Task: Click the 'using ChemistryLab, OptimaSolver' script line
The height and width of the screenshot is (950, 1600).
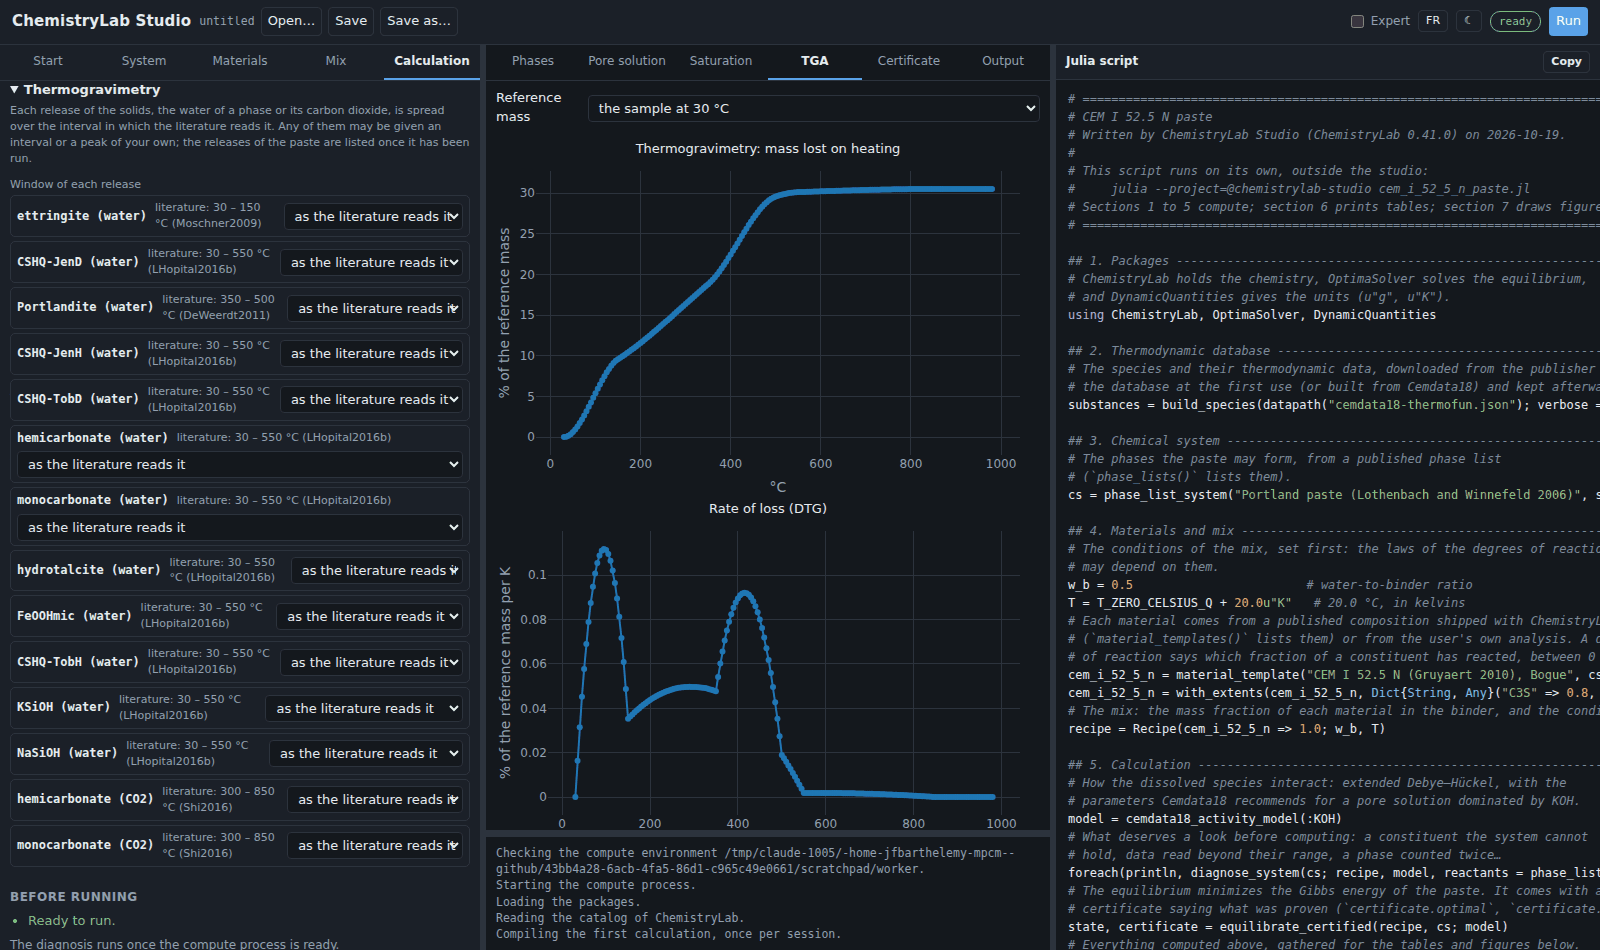Action: [1252, 315]
